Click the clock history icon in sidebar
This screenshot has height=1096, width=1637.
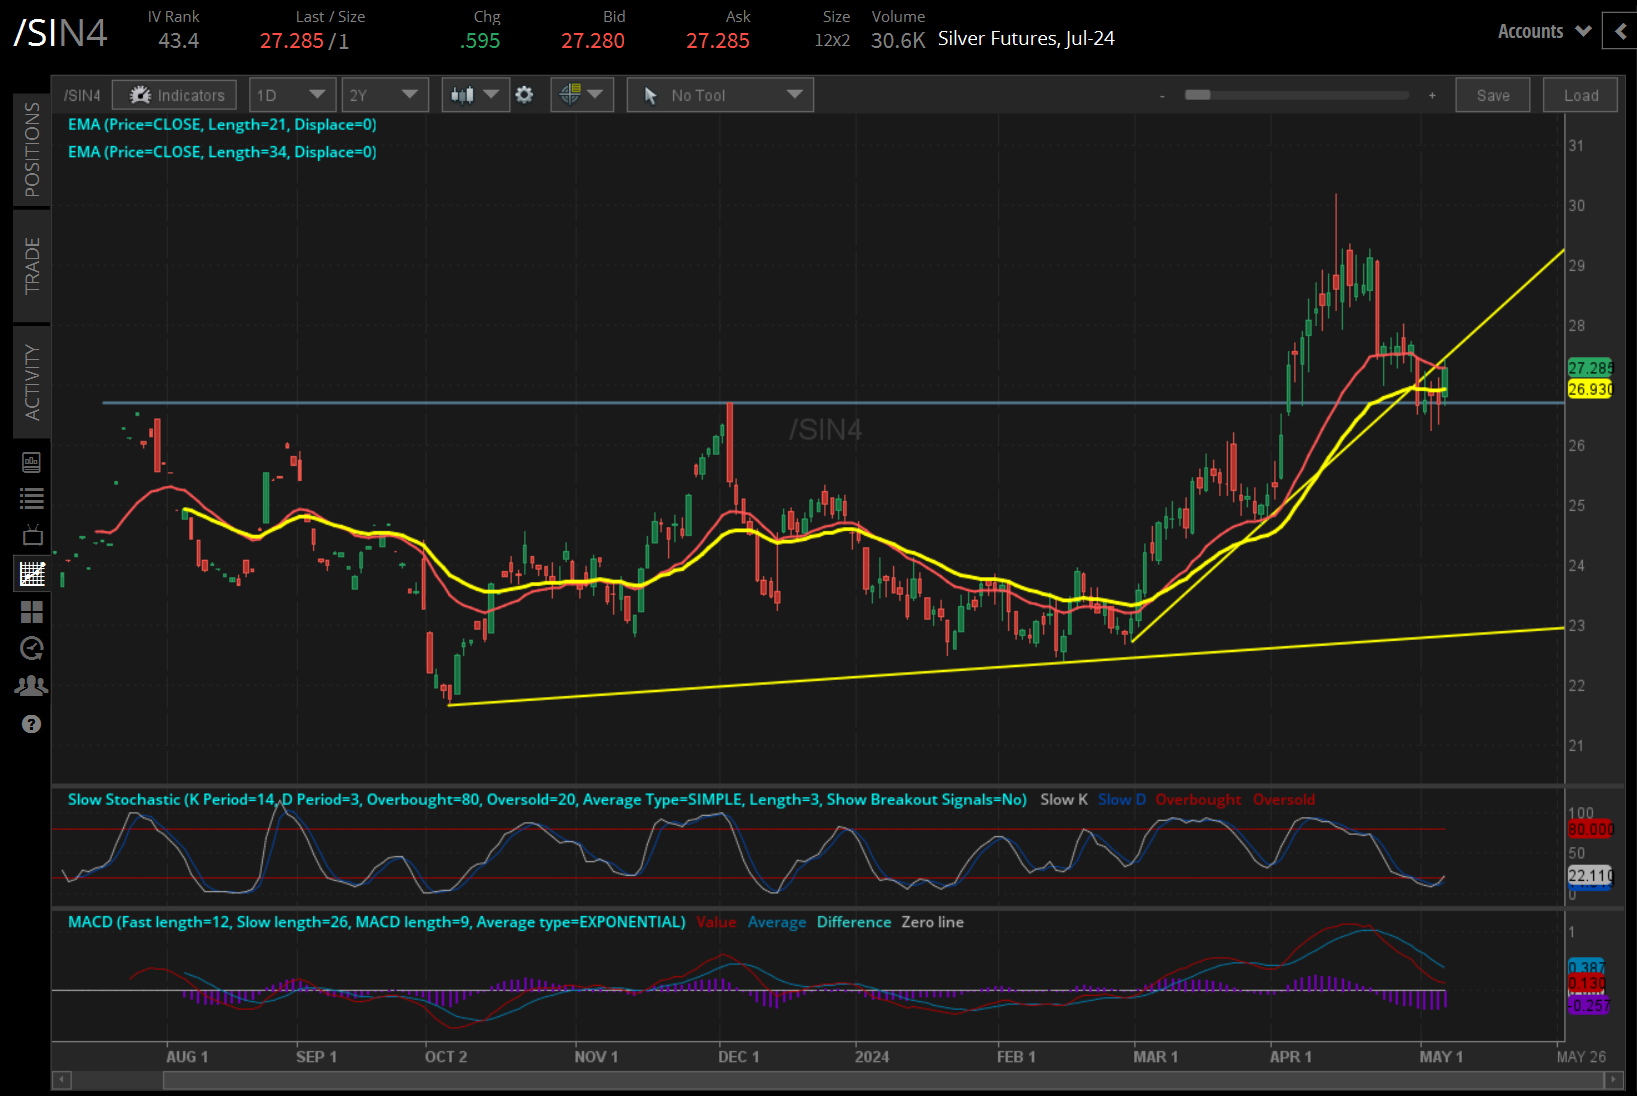point(31,648)
